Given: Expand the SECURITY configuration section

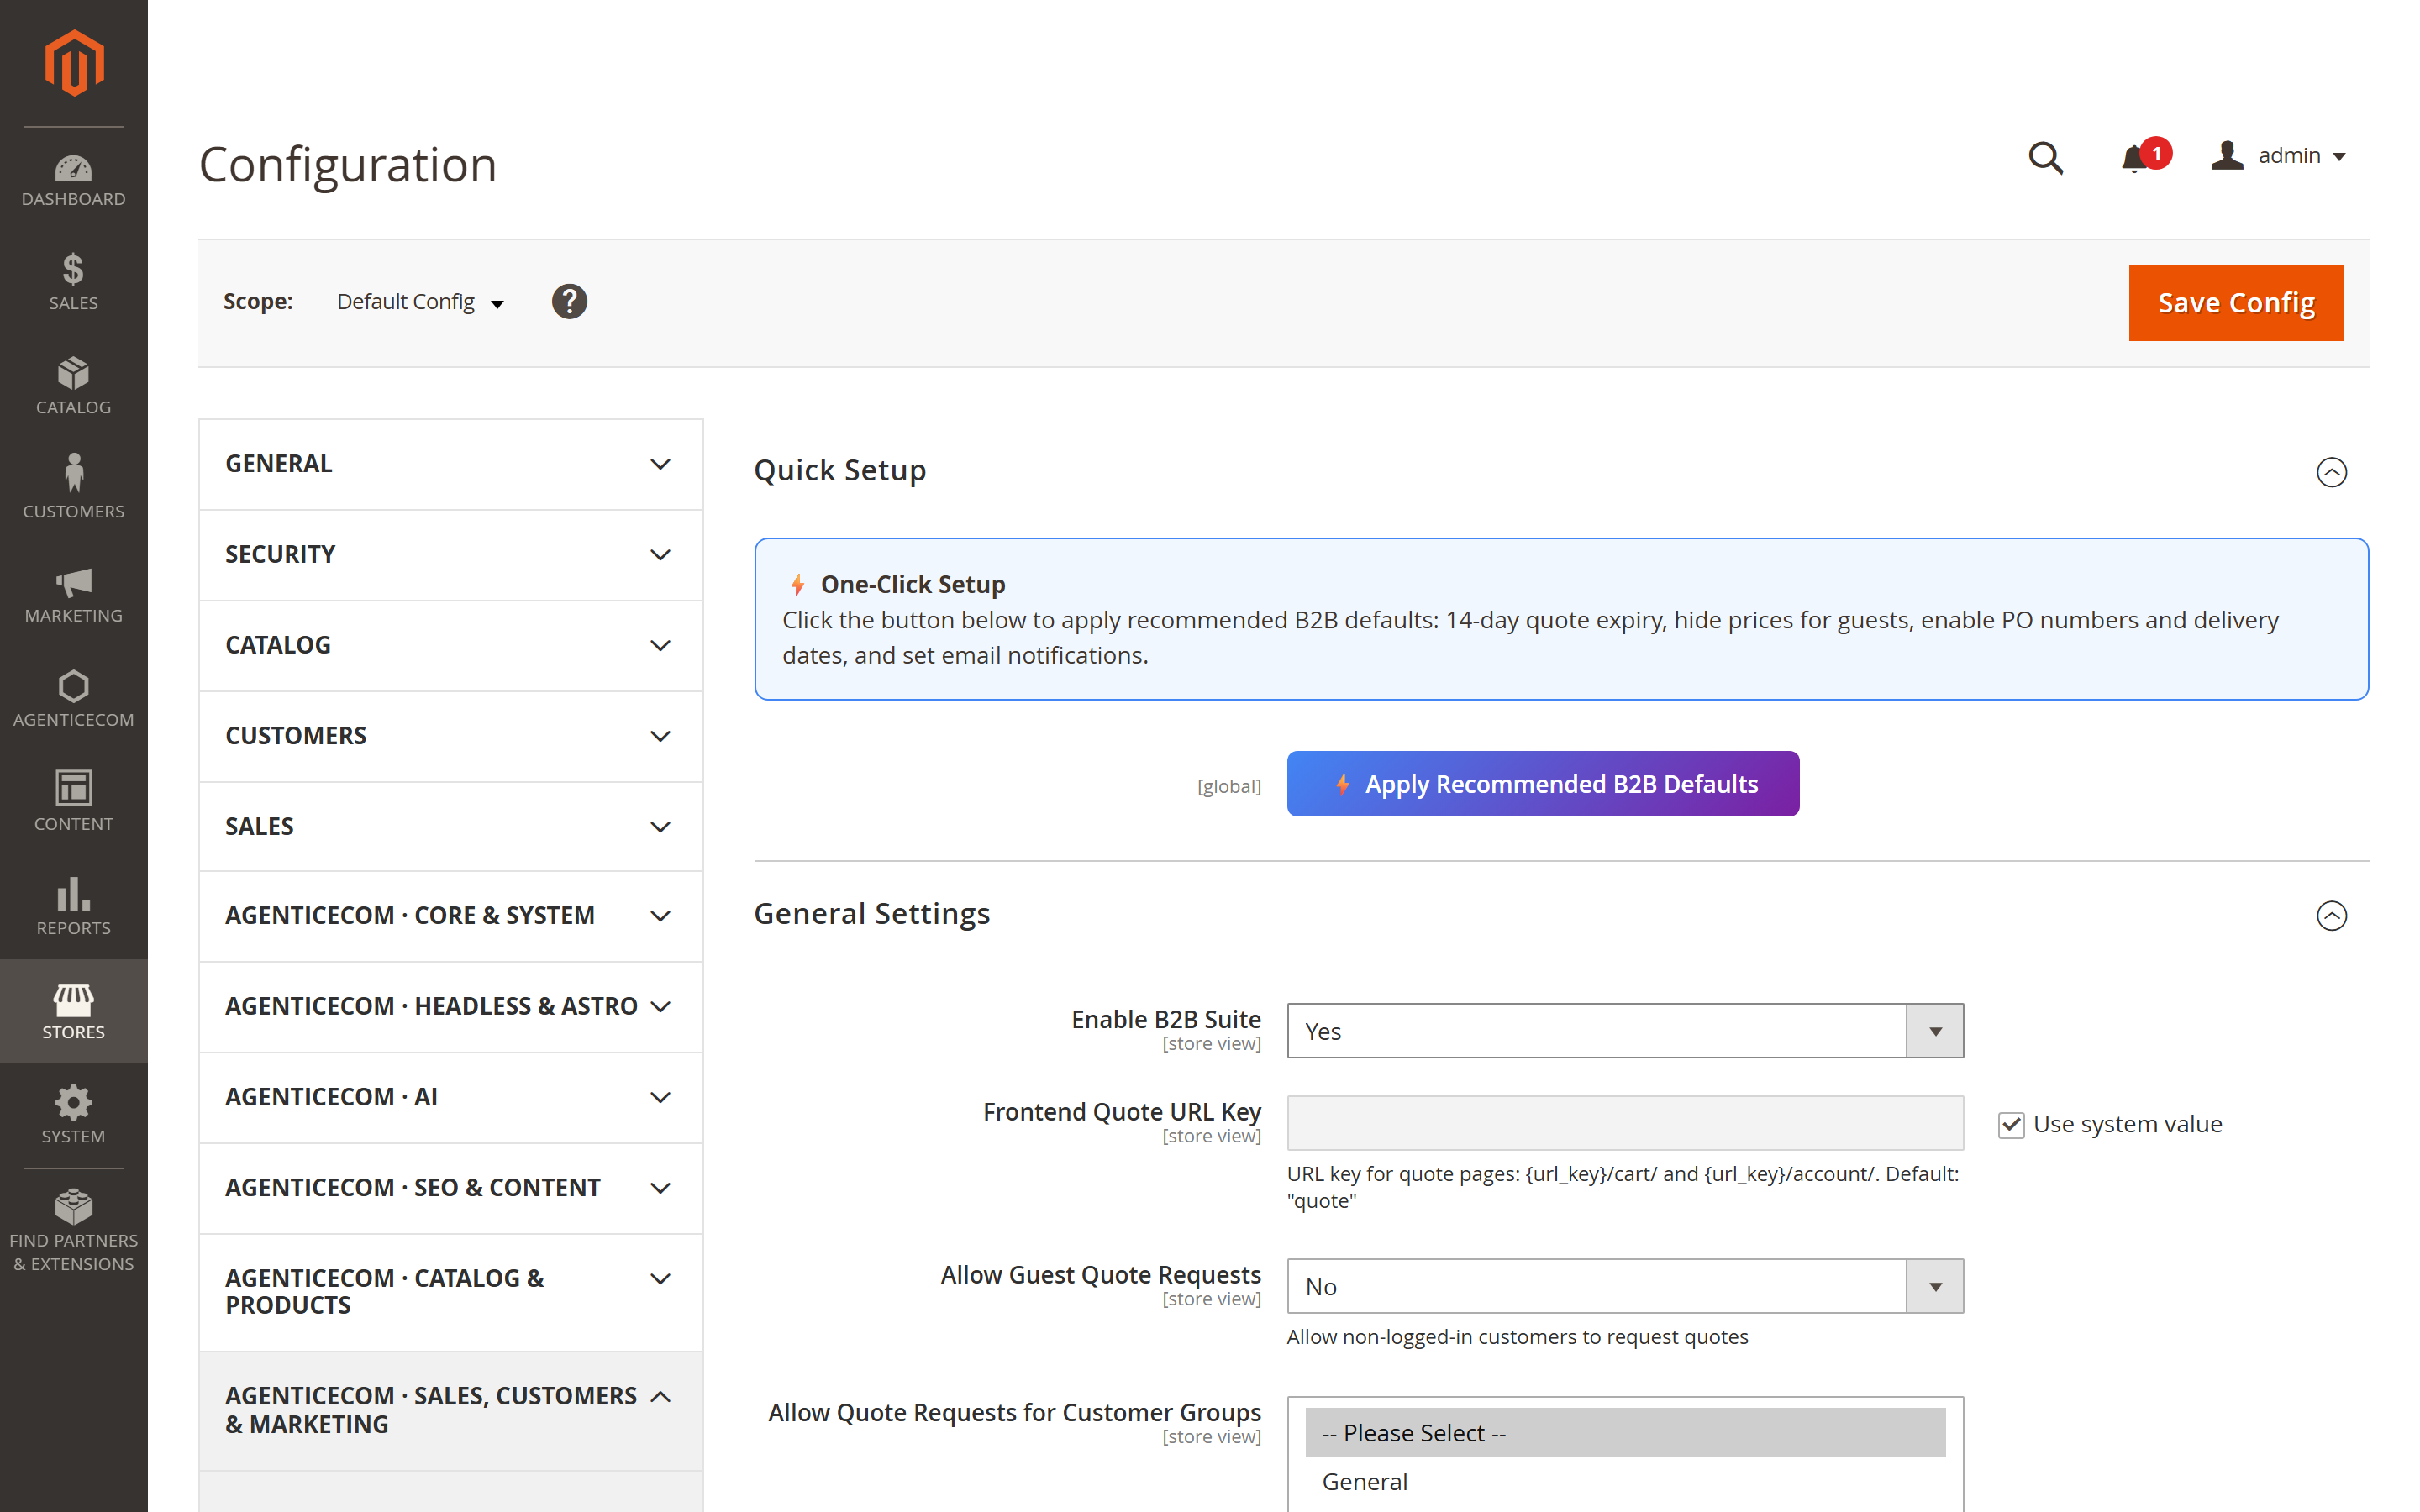Looking at the screenshot, I should click(x=450, y=554).
